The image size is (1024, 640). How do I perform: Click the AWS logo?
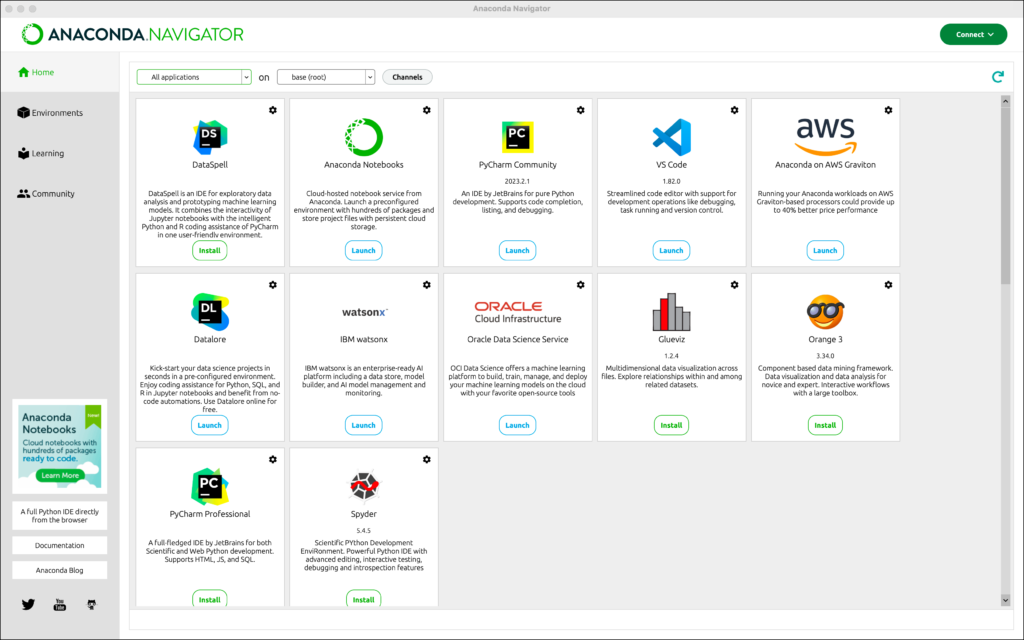[x=825, y=136]
